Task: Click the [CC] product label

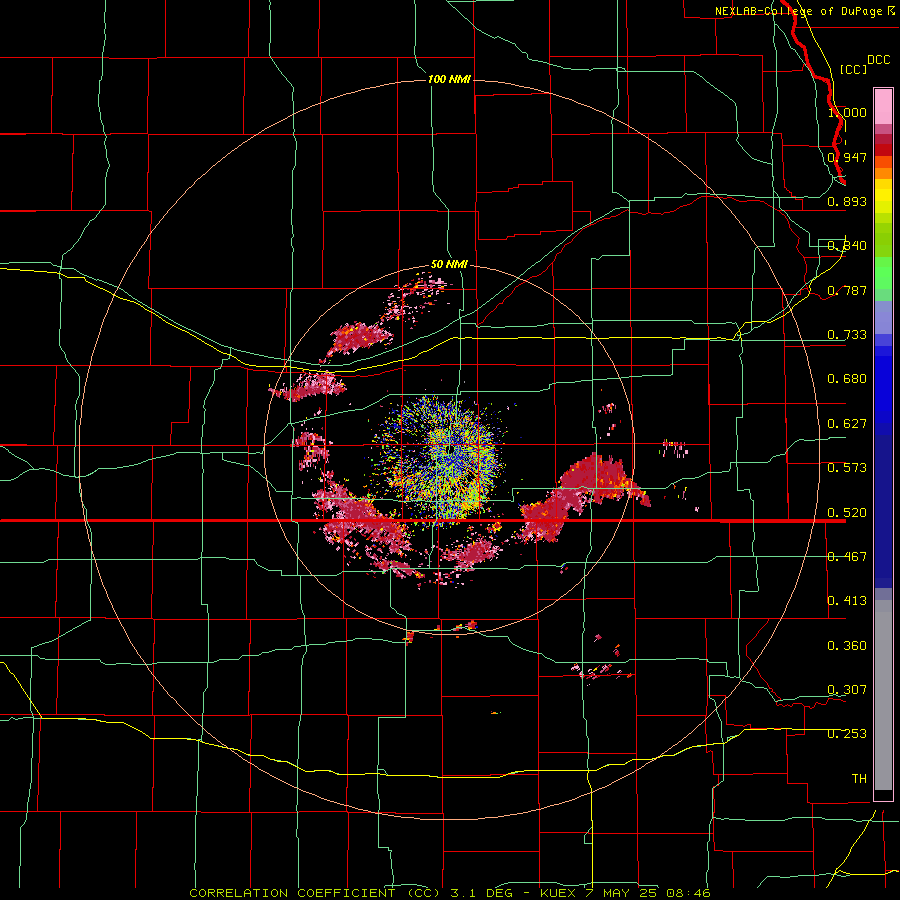Action: pyautogui.click(x=854, y=69)
